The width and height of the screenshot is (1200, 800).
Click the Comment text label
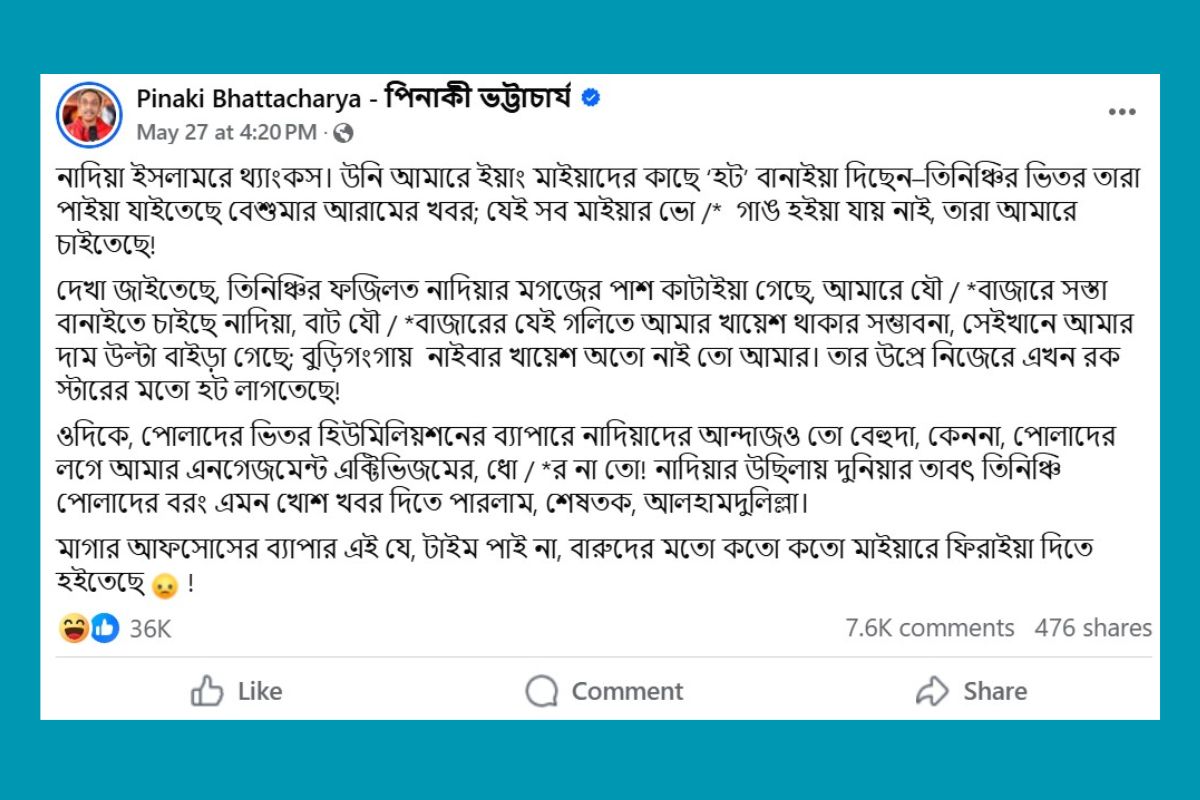coord(627,691)
